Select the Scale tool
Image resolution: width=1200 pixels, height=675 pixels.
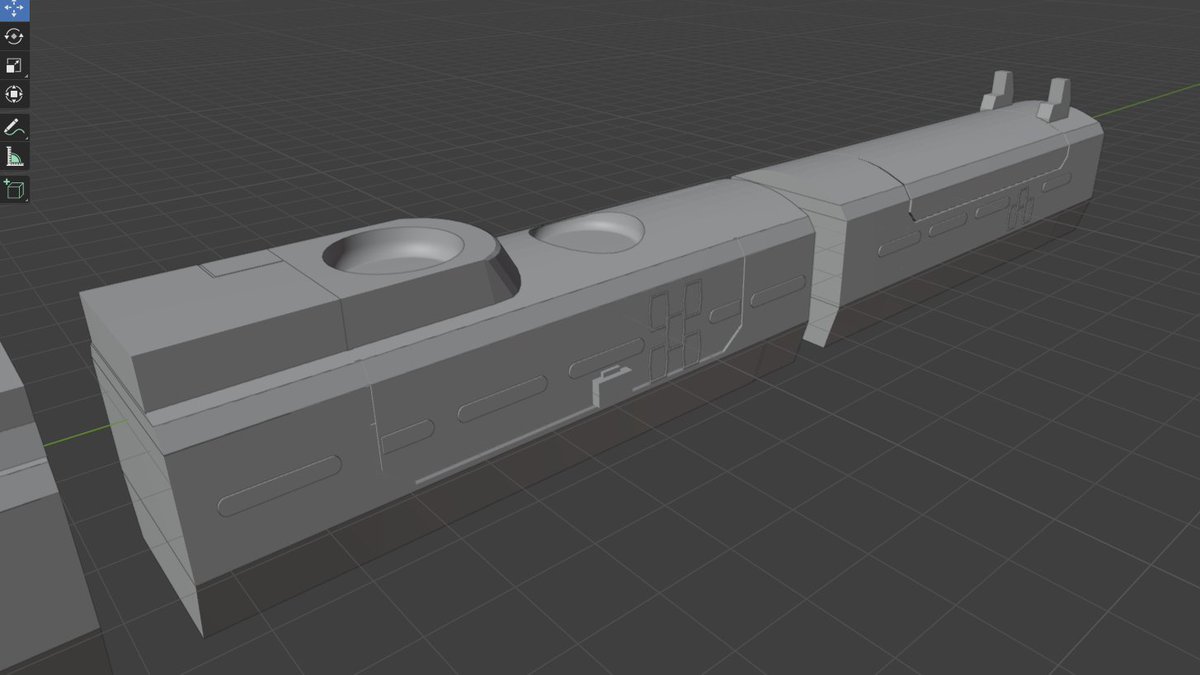[14, 66]
